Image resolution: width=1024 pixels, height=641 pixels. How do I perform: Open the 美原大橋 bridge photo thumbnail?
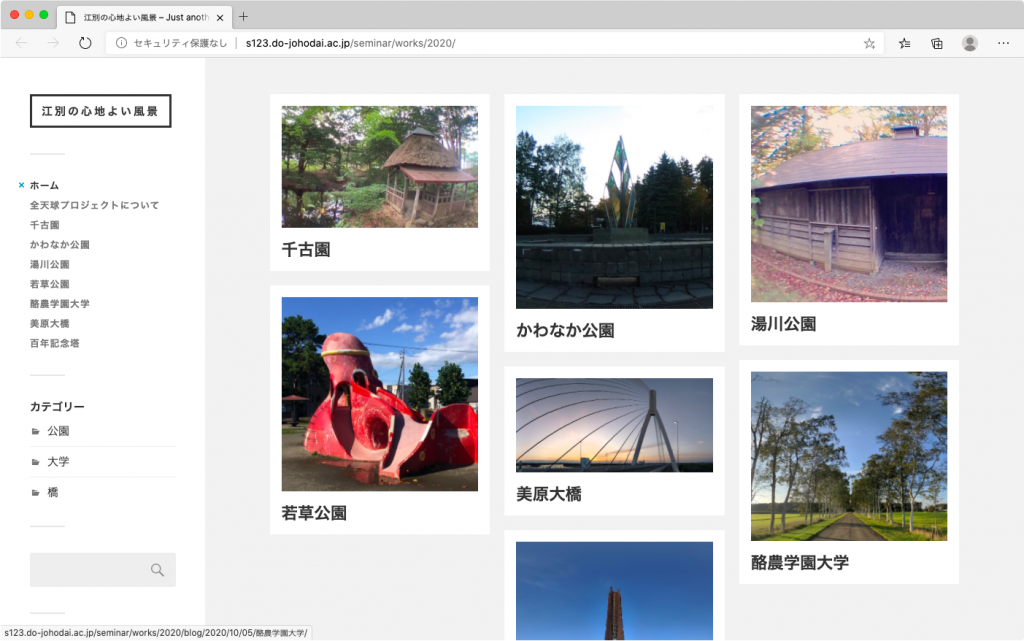[x=614, y=425]
